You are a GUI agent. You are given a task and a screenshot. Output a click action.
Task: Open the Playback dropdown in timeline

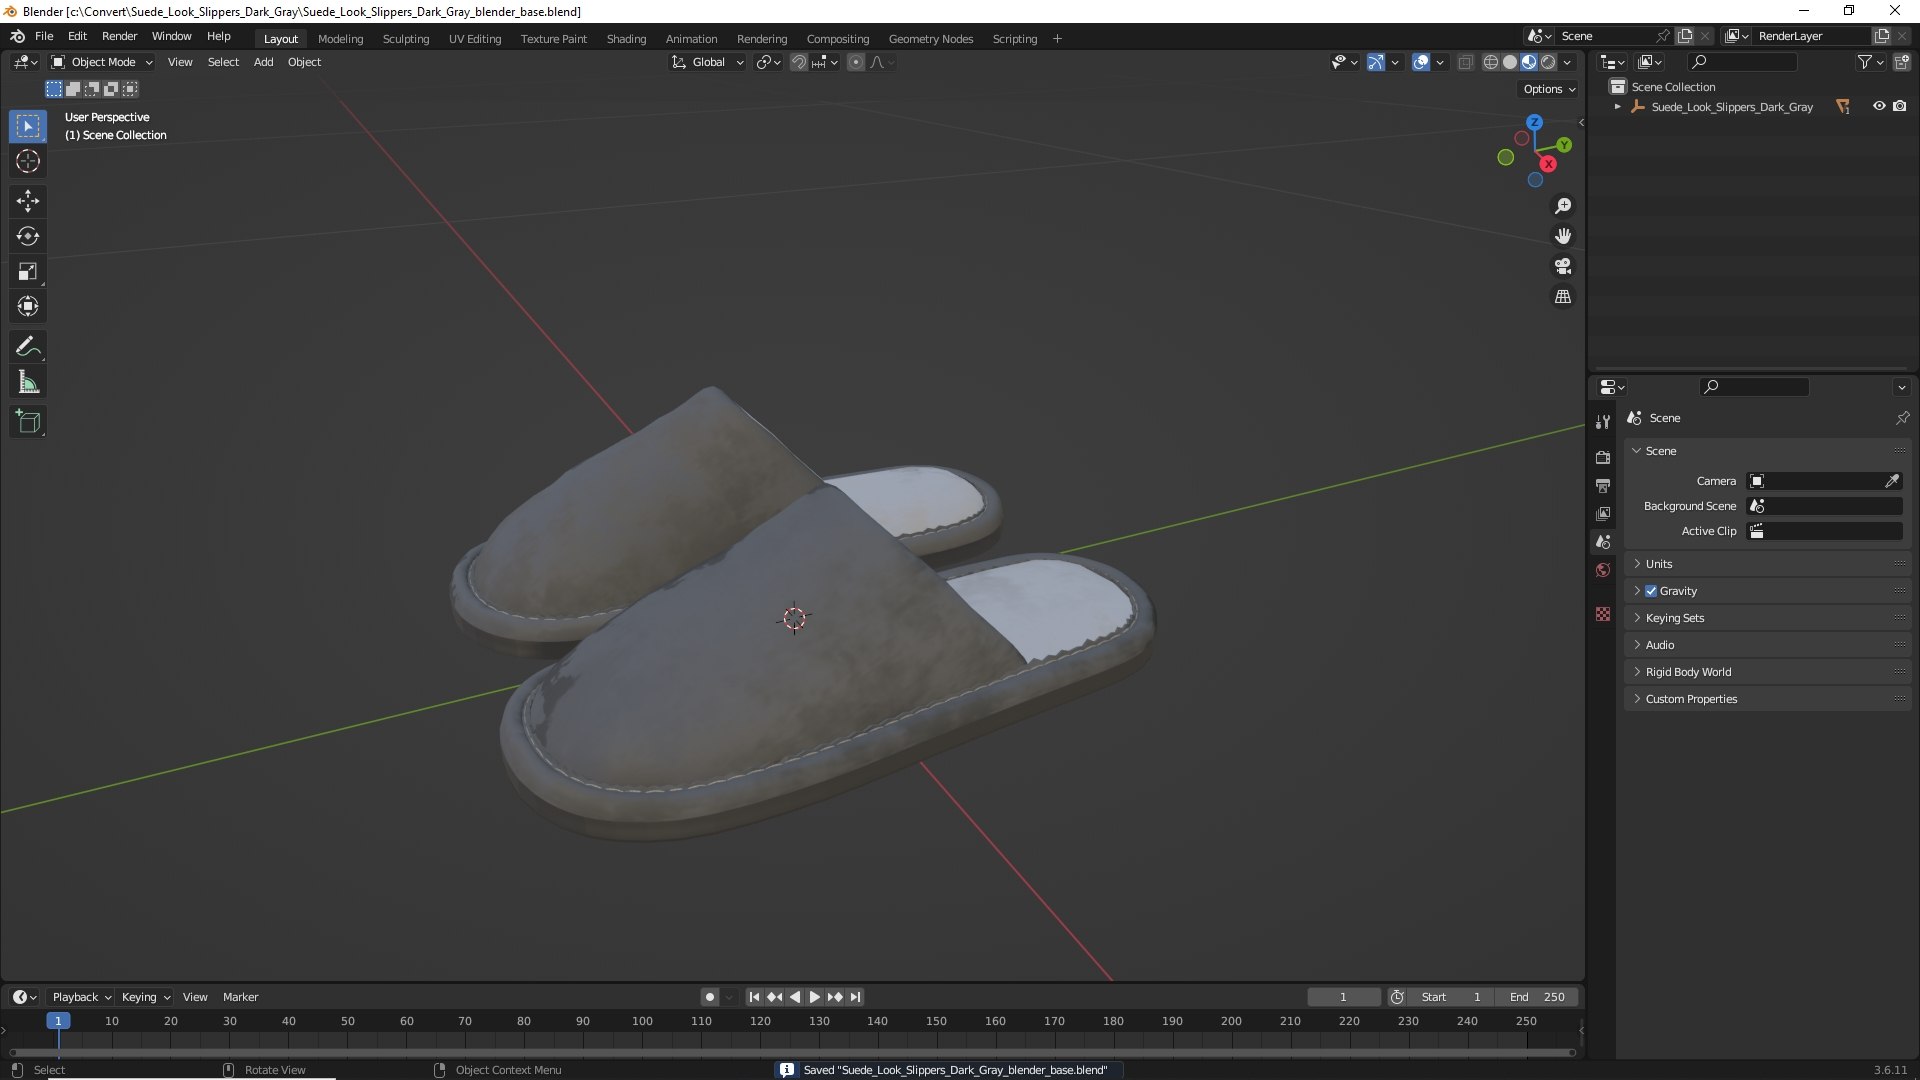pos(81,997)
